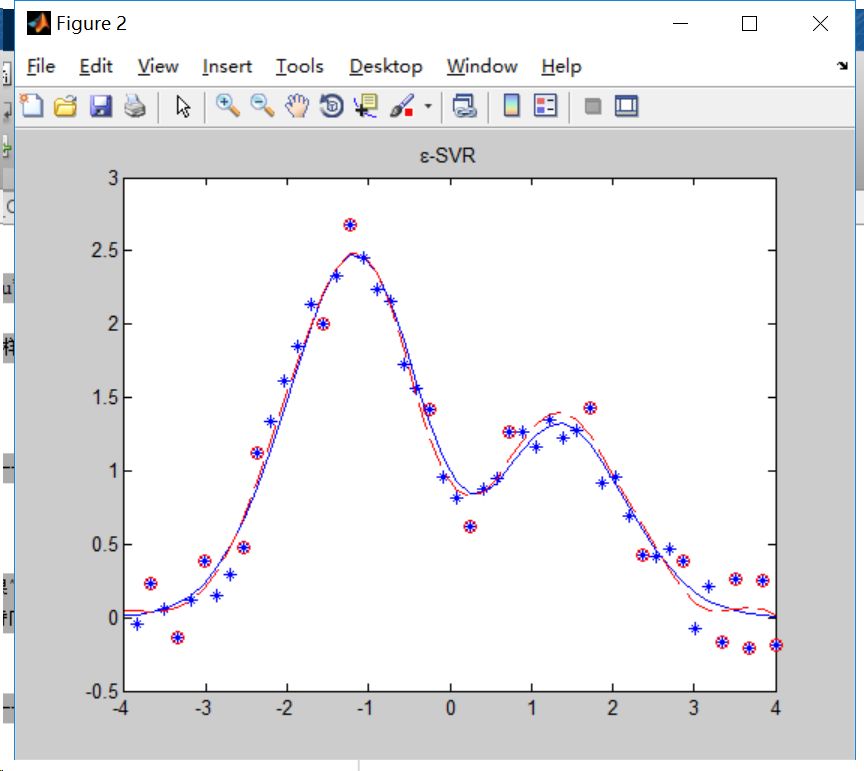Enable the Pan hand tool
Viewport: 864px width, 771px height.
[x=296, y=105]
